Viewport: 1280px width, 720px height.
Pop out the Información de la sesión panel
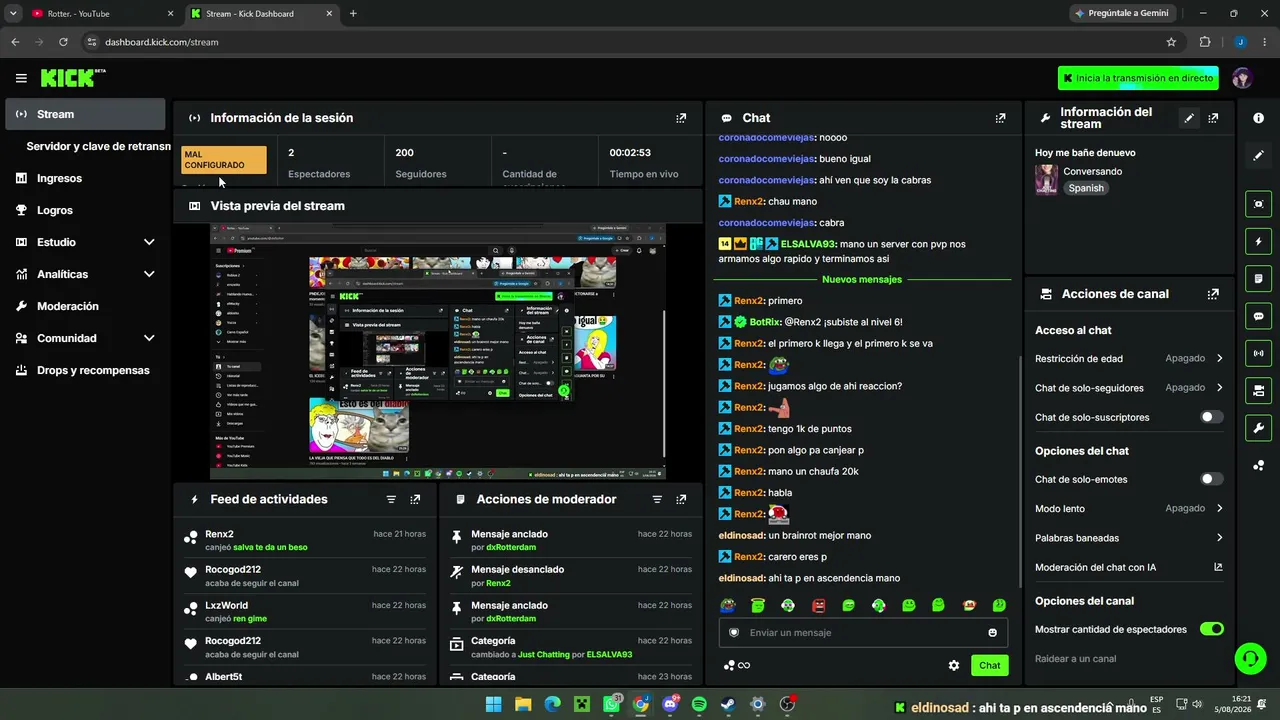click(681, 118)
